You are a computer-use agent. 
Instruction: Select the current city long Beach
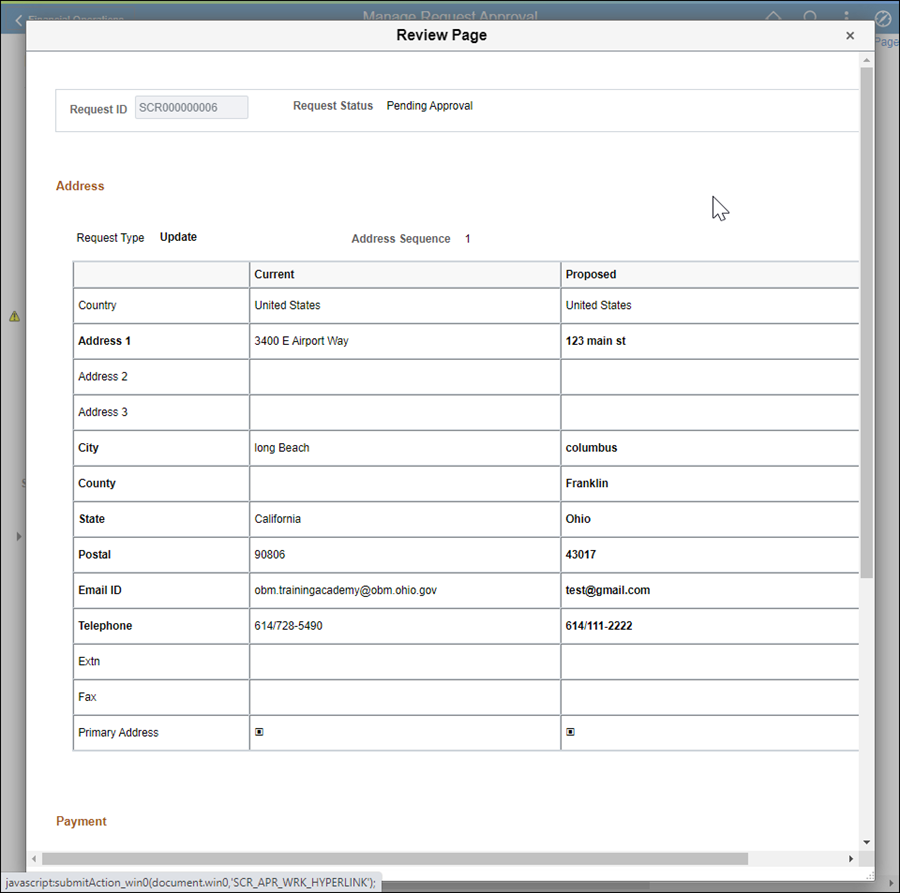(282, 448)
